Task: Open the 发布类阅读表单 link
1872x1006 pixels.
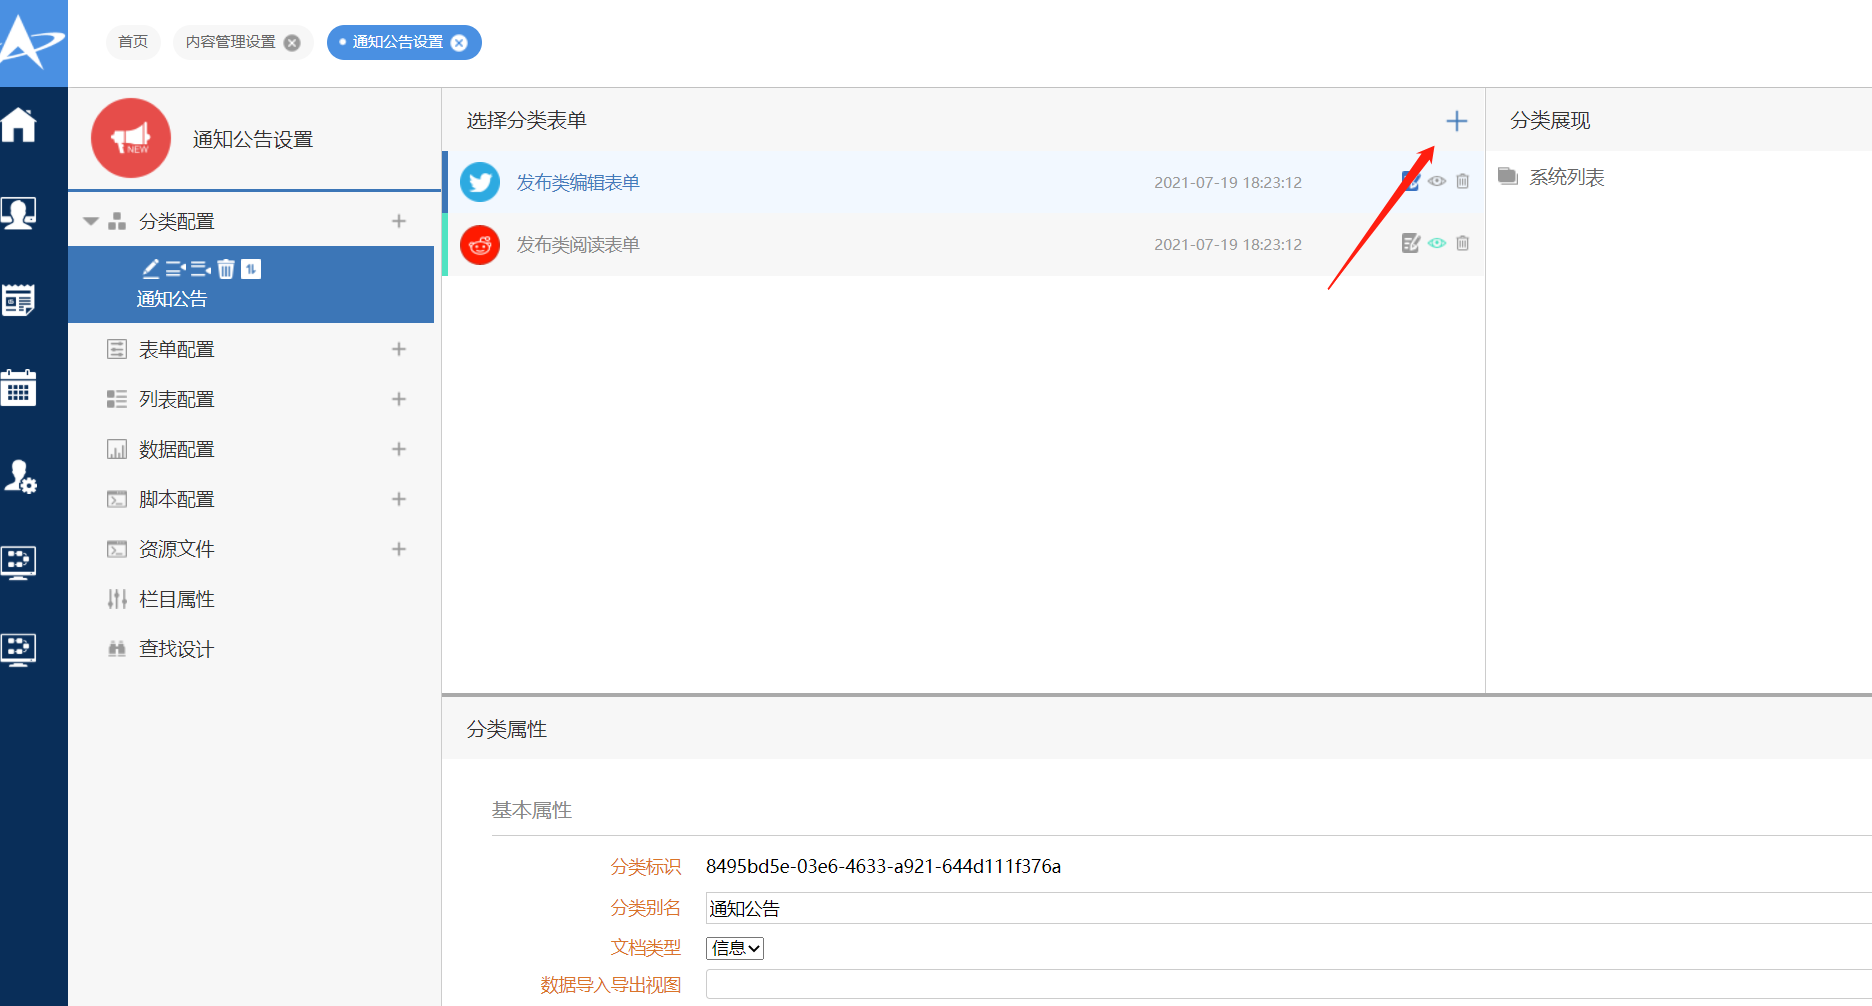Action: pyautogui.click(x=578, y=244)
